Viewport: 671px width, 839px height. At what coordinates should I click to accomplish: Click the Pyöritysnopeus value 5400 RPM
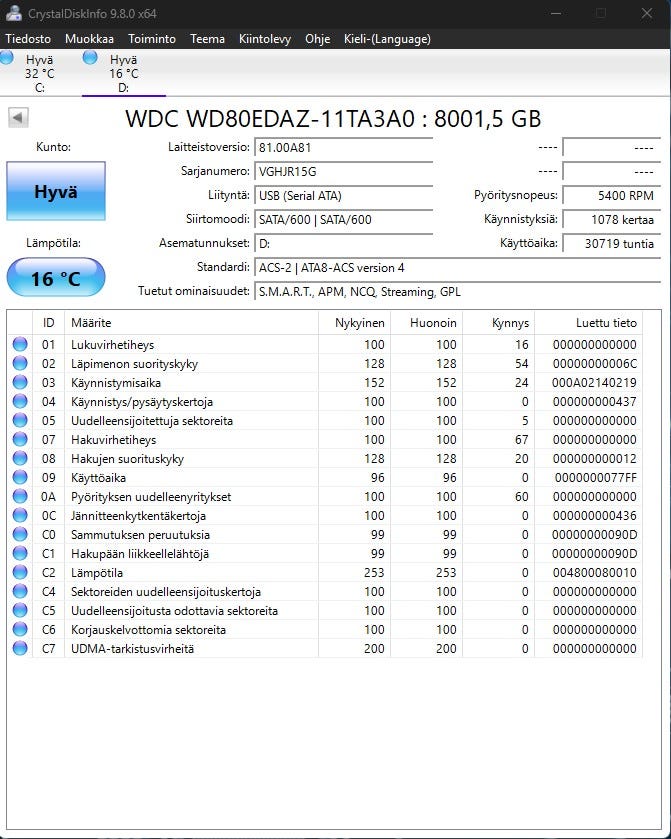pos(612,195)
